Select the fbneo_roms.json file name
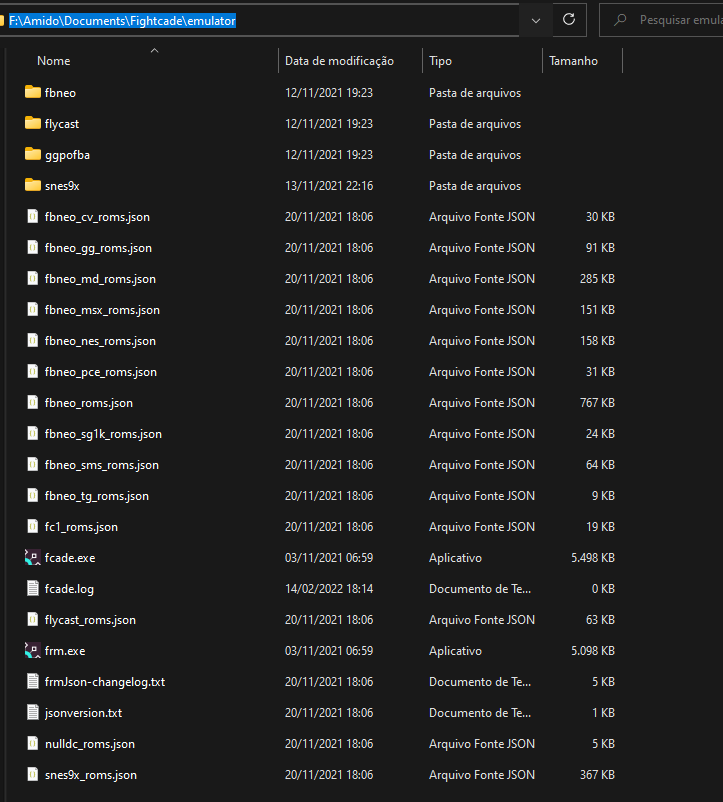Image resolution: width=723 pixels, height=802 pixels. click(89, 403)
